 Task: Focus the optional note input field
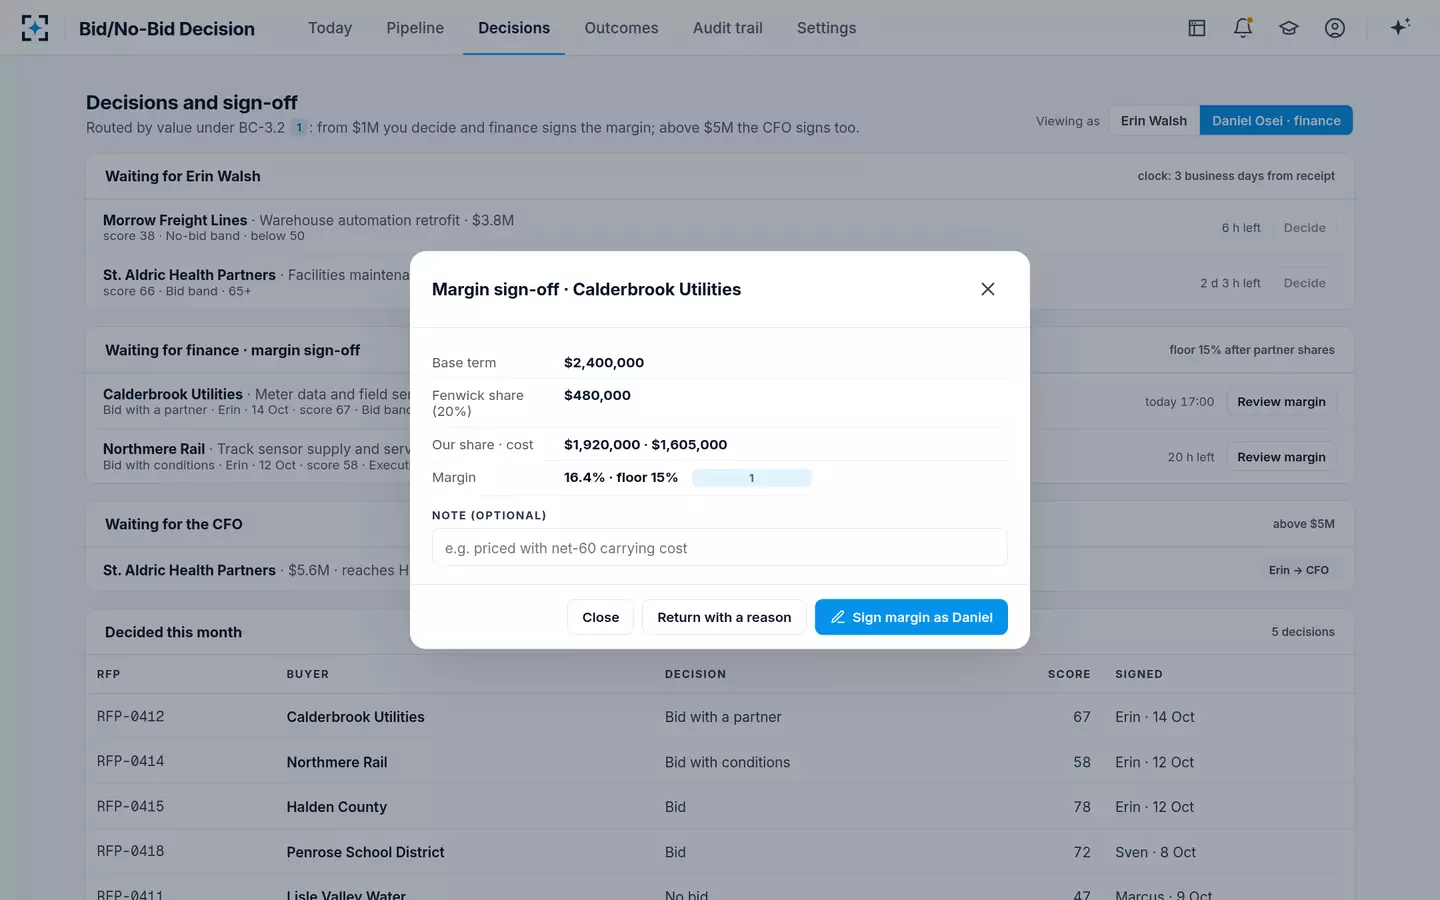(719, 548)
